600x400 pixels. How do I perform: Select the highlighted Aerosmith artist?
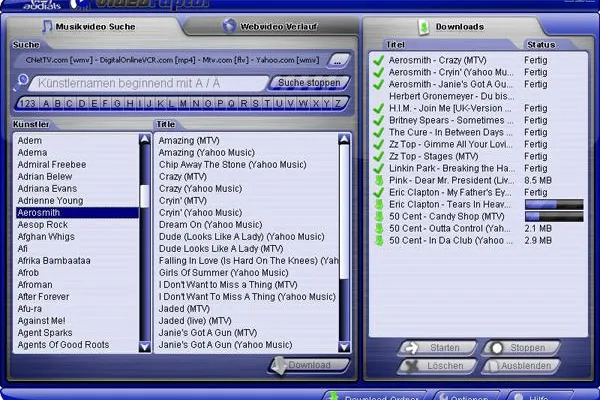77,212
